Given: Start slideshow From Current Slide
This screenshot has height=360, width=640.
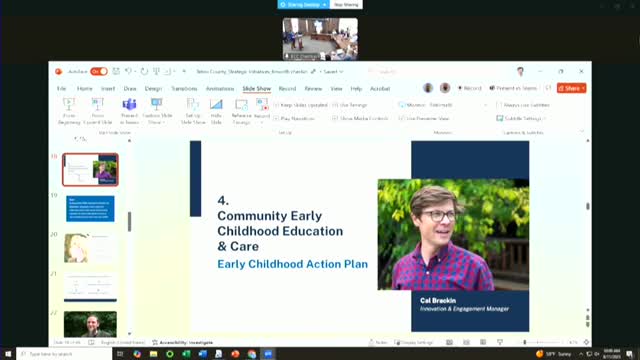Looking at the screenshot, I should (98, 111).
